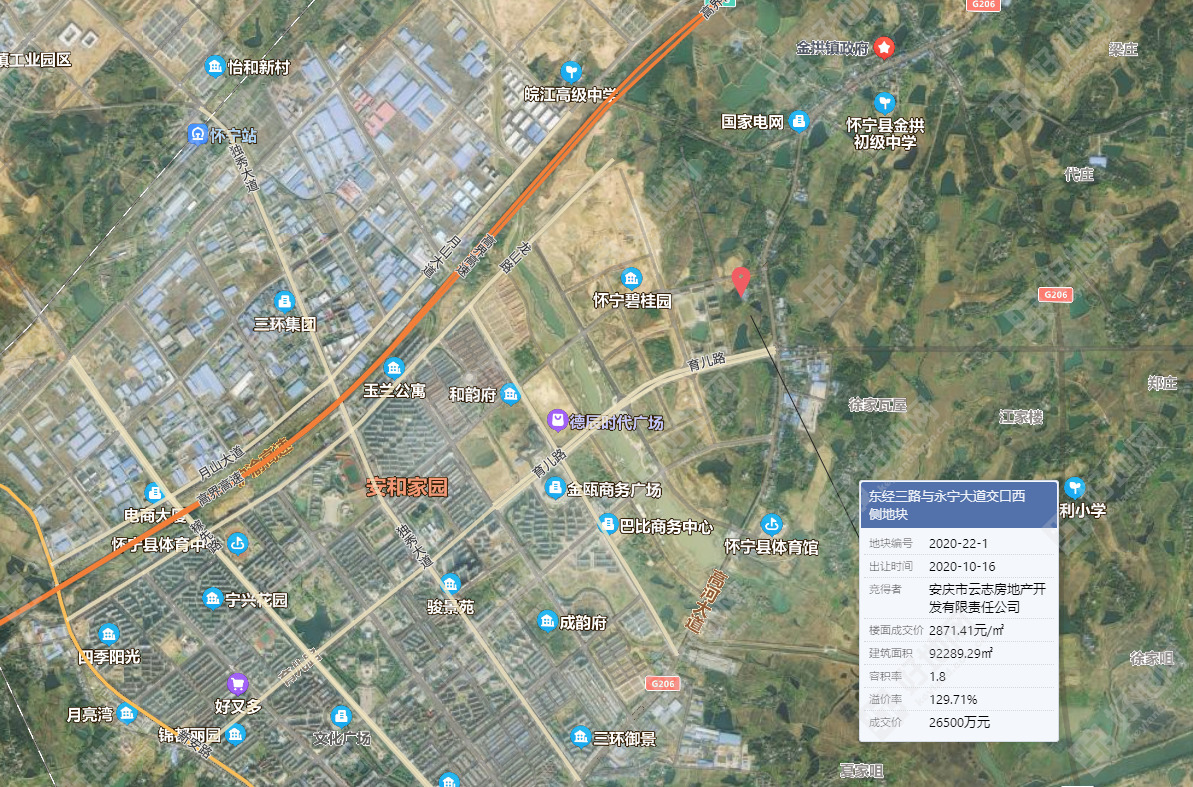This screenshot has width=1193, height=787.
Task: Click the 安和家园 area label
Action: click(406, 488)
